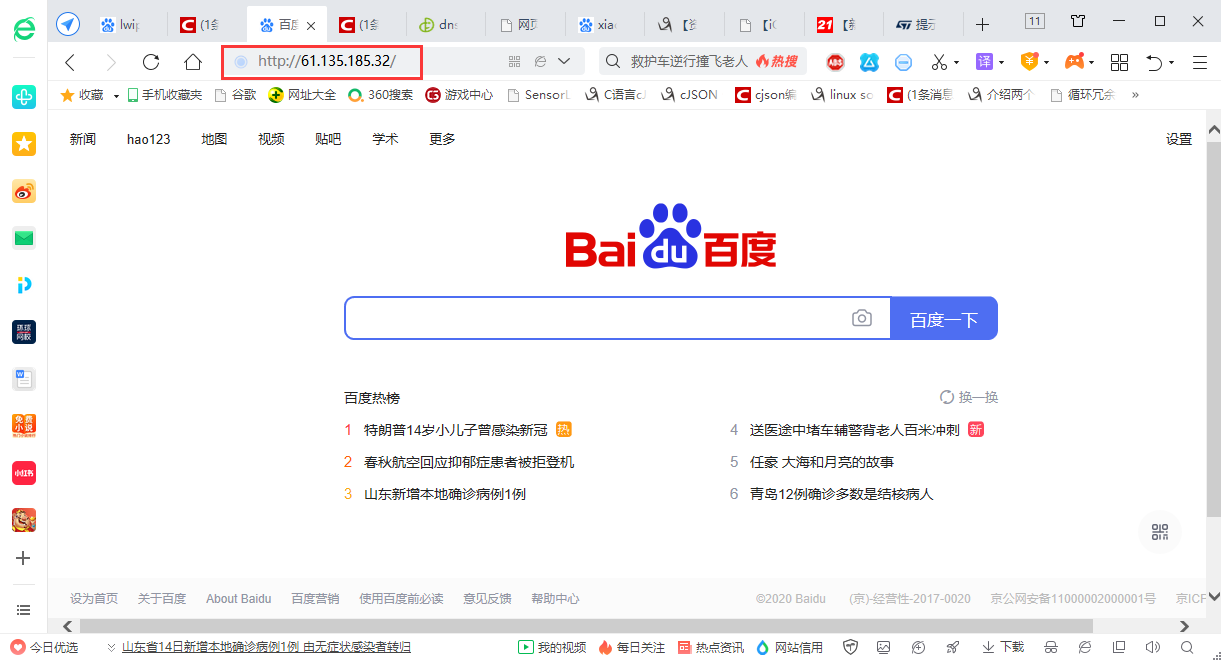Reload the current page
The height and width of the screenshot is (660, 1221).
151,62
